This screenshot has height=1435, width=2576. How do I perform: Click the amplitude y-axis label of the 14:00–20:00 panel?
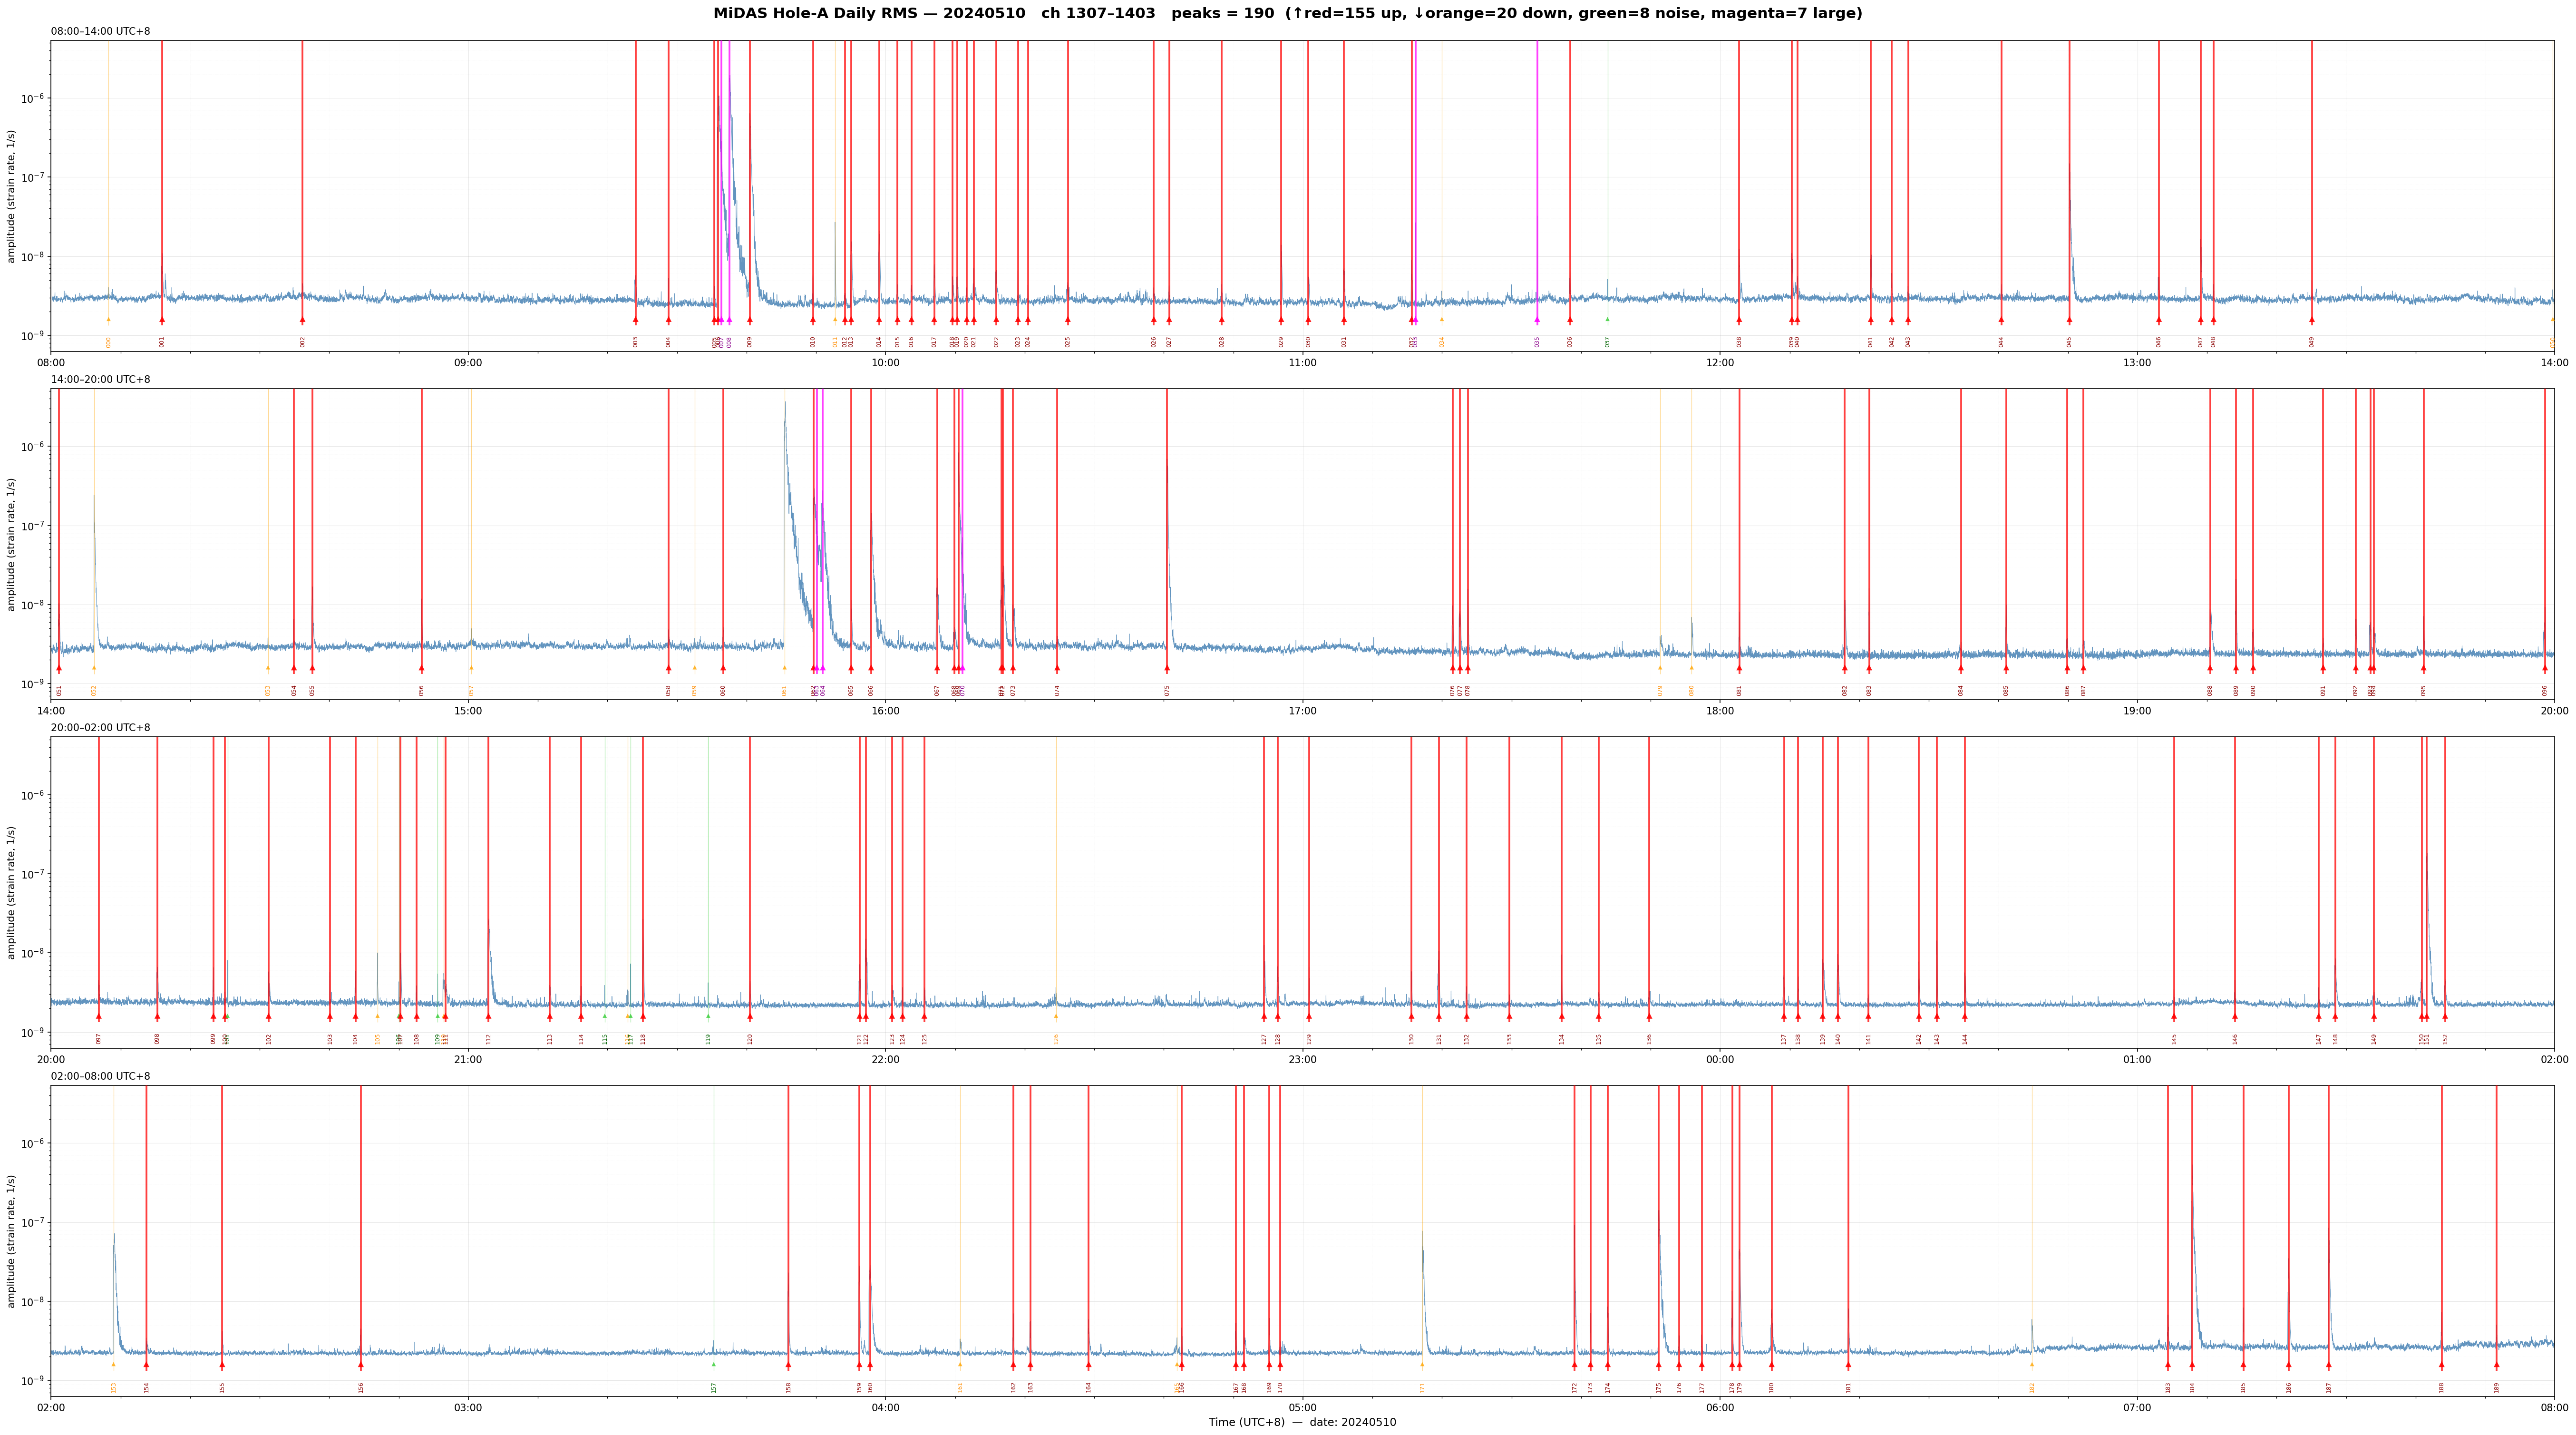point(12,544)
